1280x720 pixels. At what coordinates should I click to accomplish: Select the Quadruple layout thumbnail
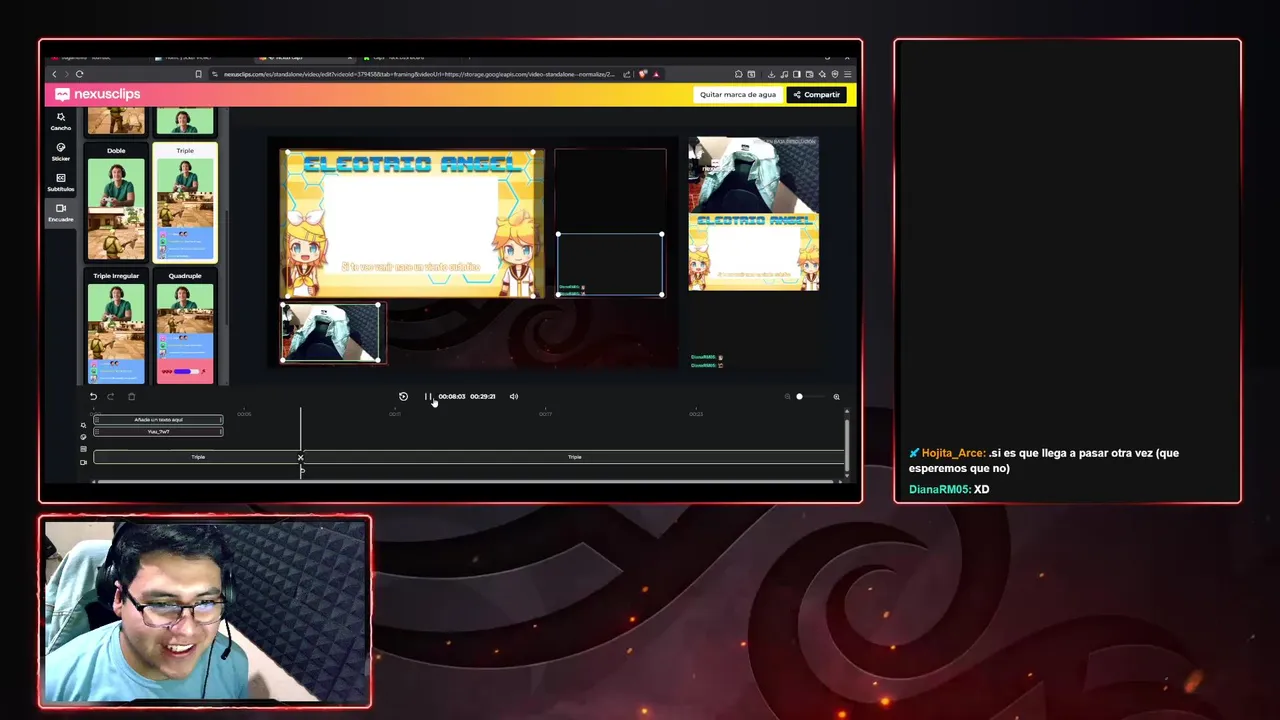coord(185,327)
